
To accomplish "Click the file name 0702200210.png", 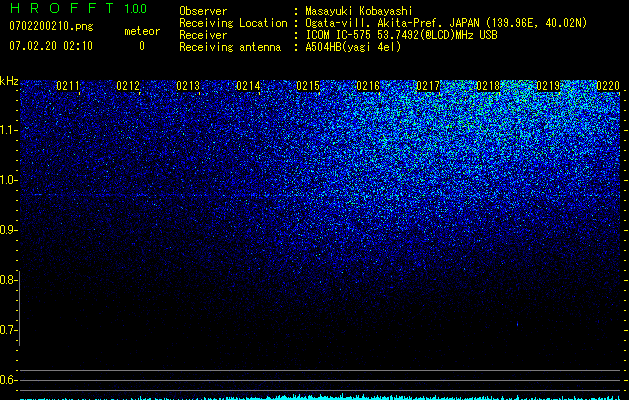I will (x=51, y=26).
